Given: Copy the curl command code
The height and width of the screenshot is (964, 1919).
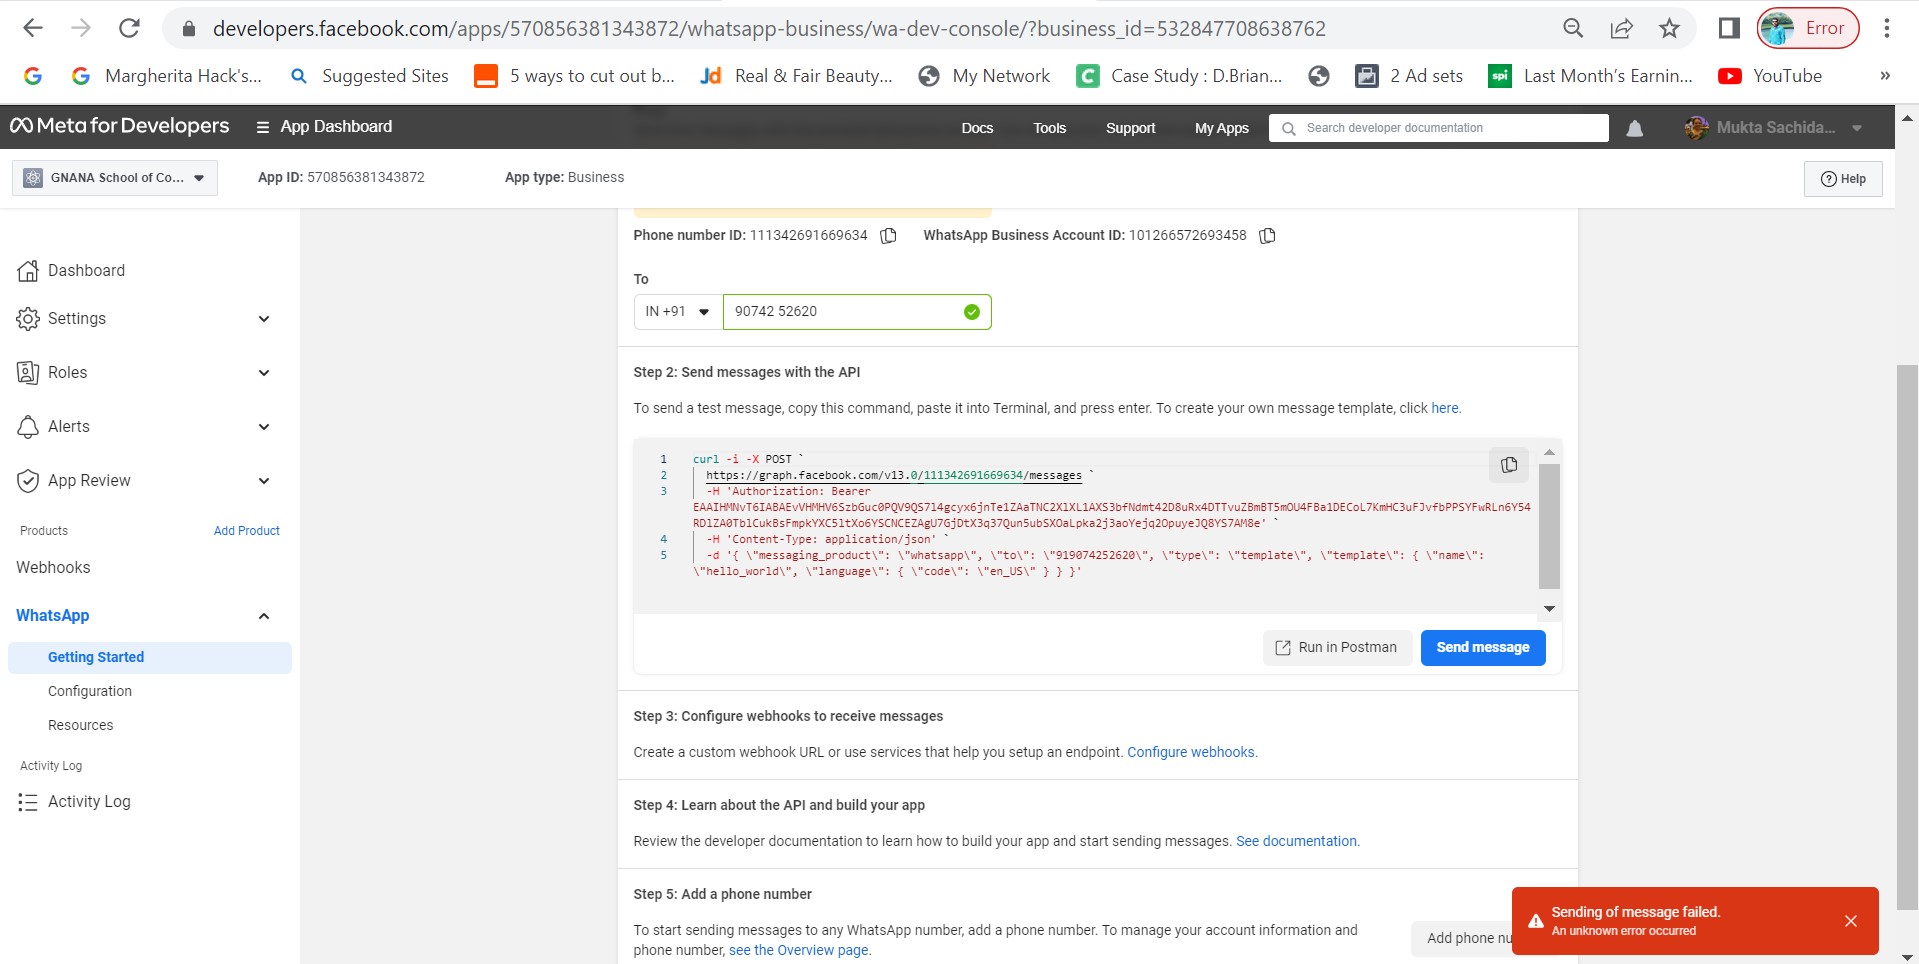Looking at the screenshot, I should click(x=1509, y=465).
